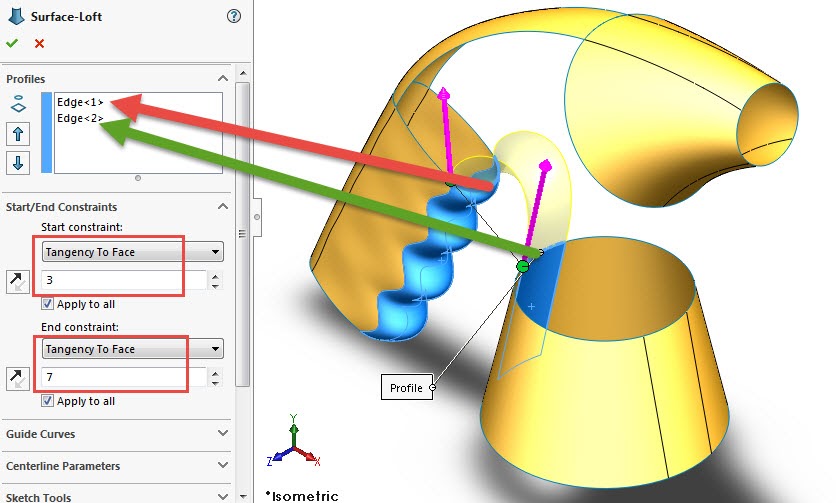836x503 pixels.
Task: Accept the Surface-Loft with the green checkmark
Action: [x=12, y=43]
